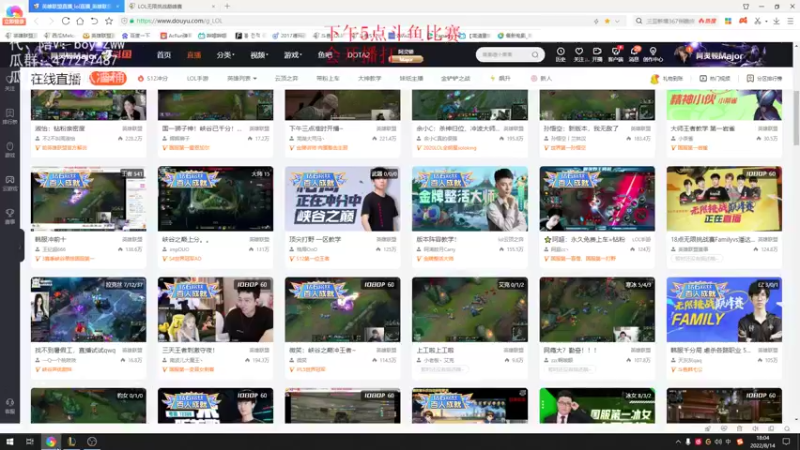Image resolution: width=800 pixels, height=450 pixels.
Task: Open the browser downloads arrow icon
Action: tap(776, 21)
